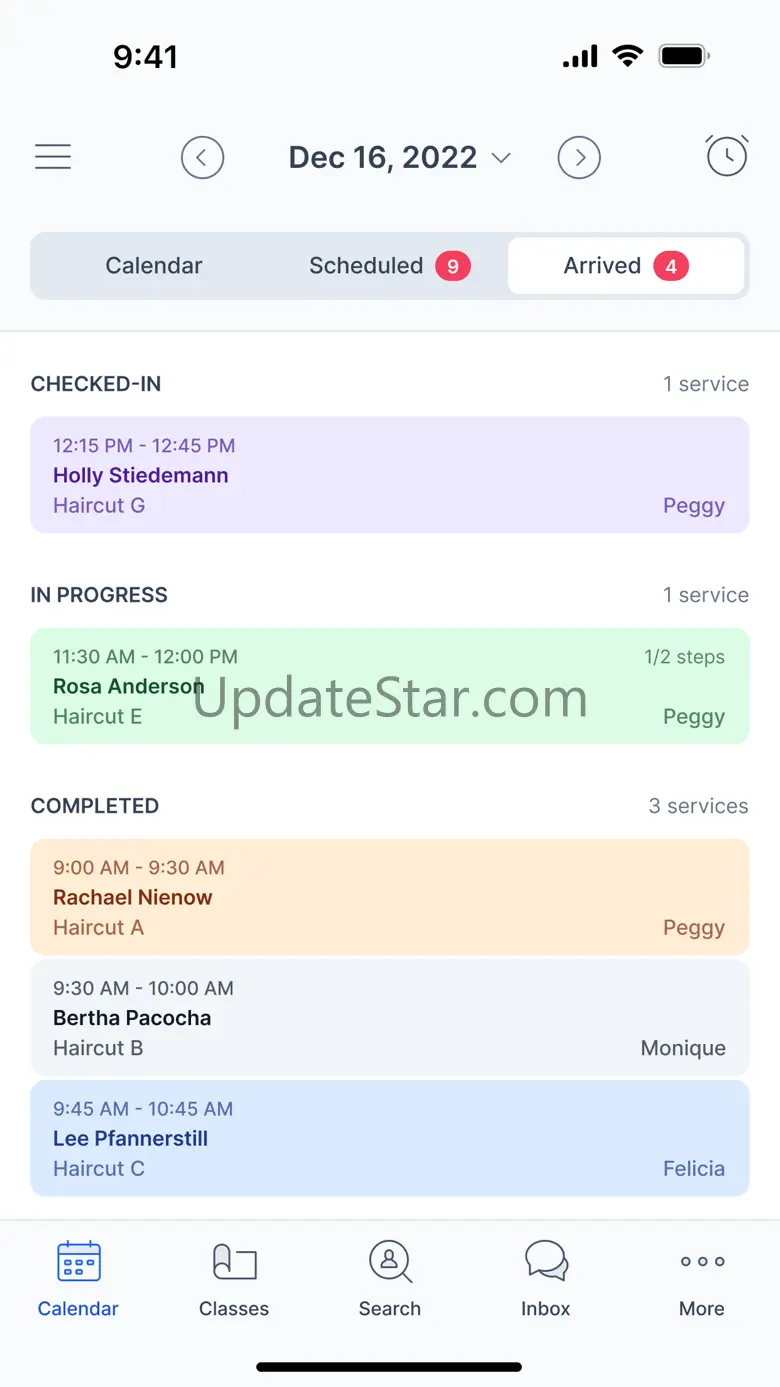
Task: Tap the red Scheduled count badge
Action: [453, 266]
